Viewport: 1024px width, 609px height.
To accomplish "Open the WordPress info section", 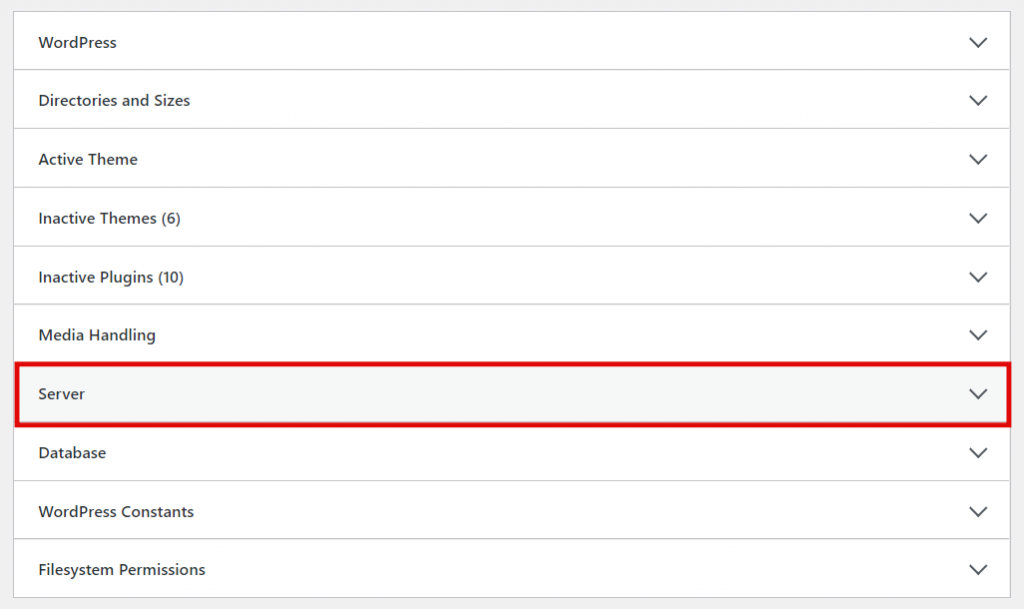I will tap(77, 42).
